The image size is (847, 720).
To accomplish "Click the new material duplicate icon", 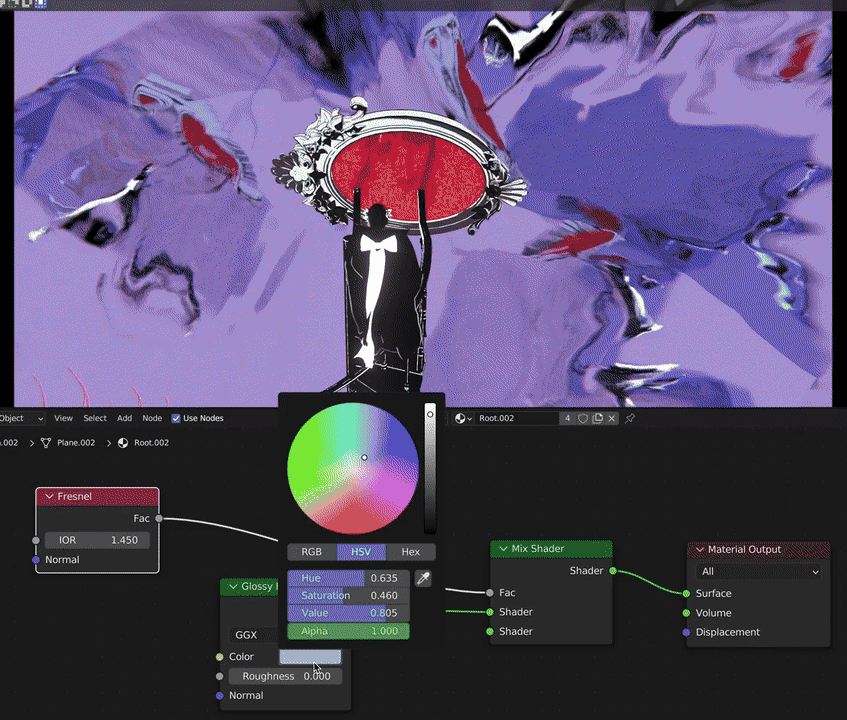I will (x=598, y=418).
